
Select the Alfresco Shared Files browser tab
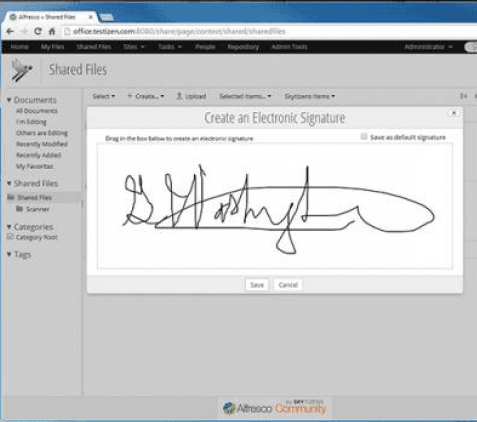click(50, 17)
